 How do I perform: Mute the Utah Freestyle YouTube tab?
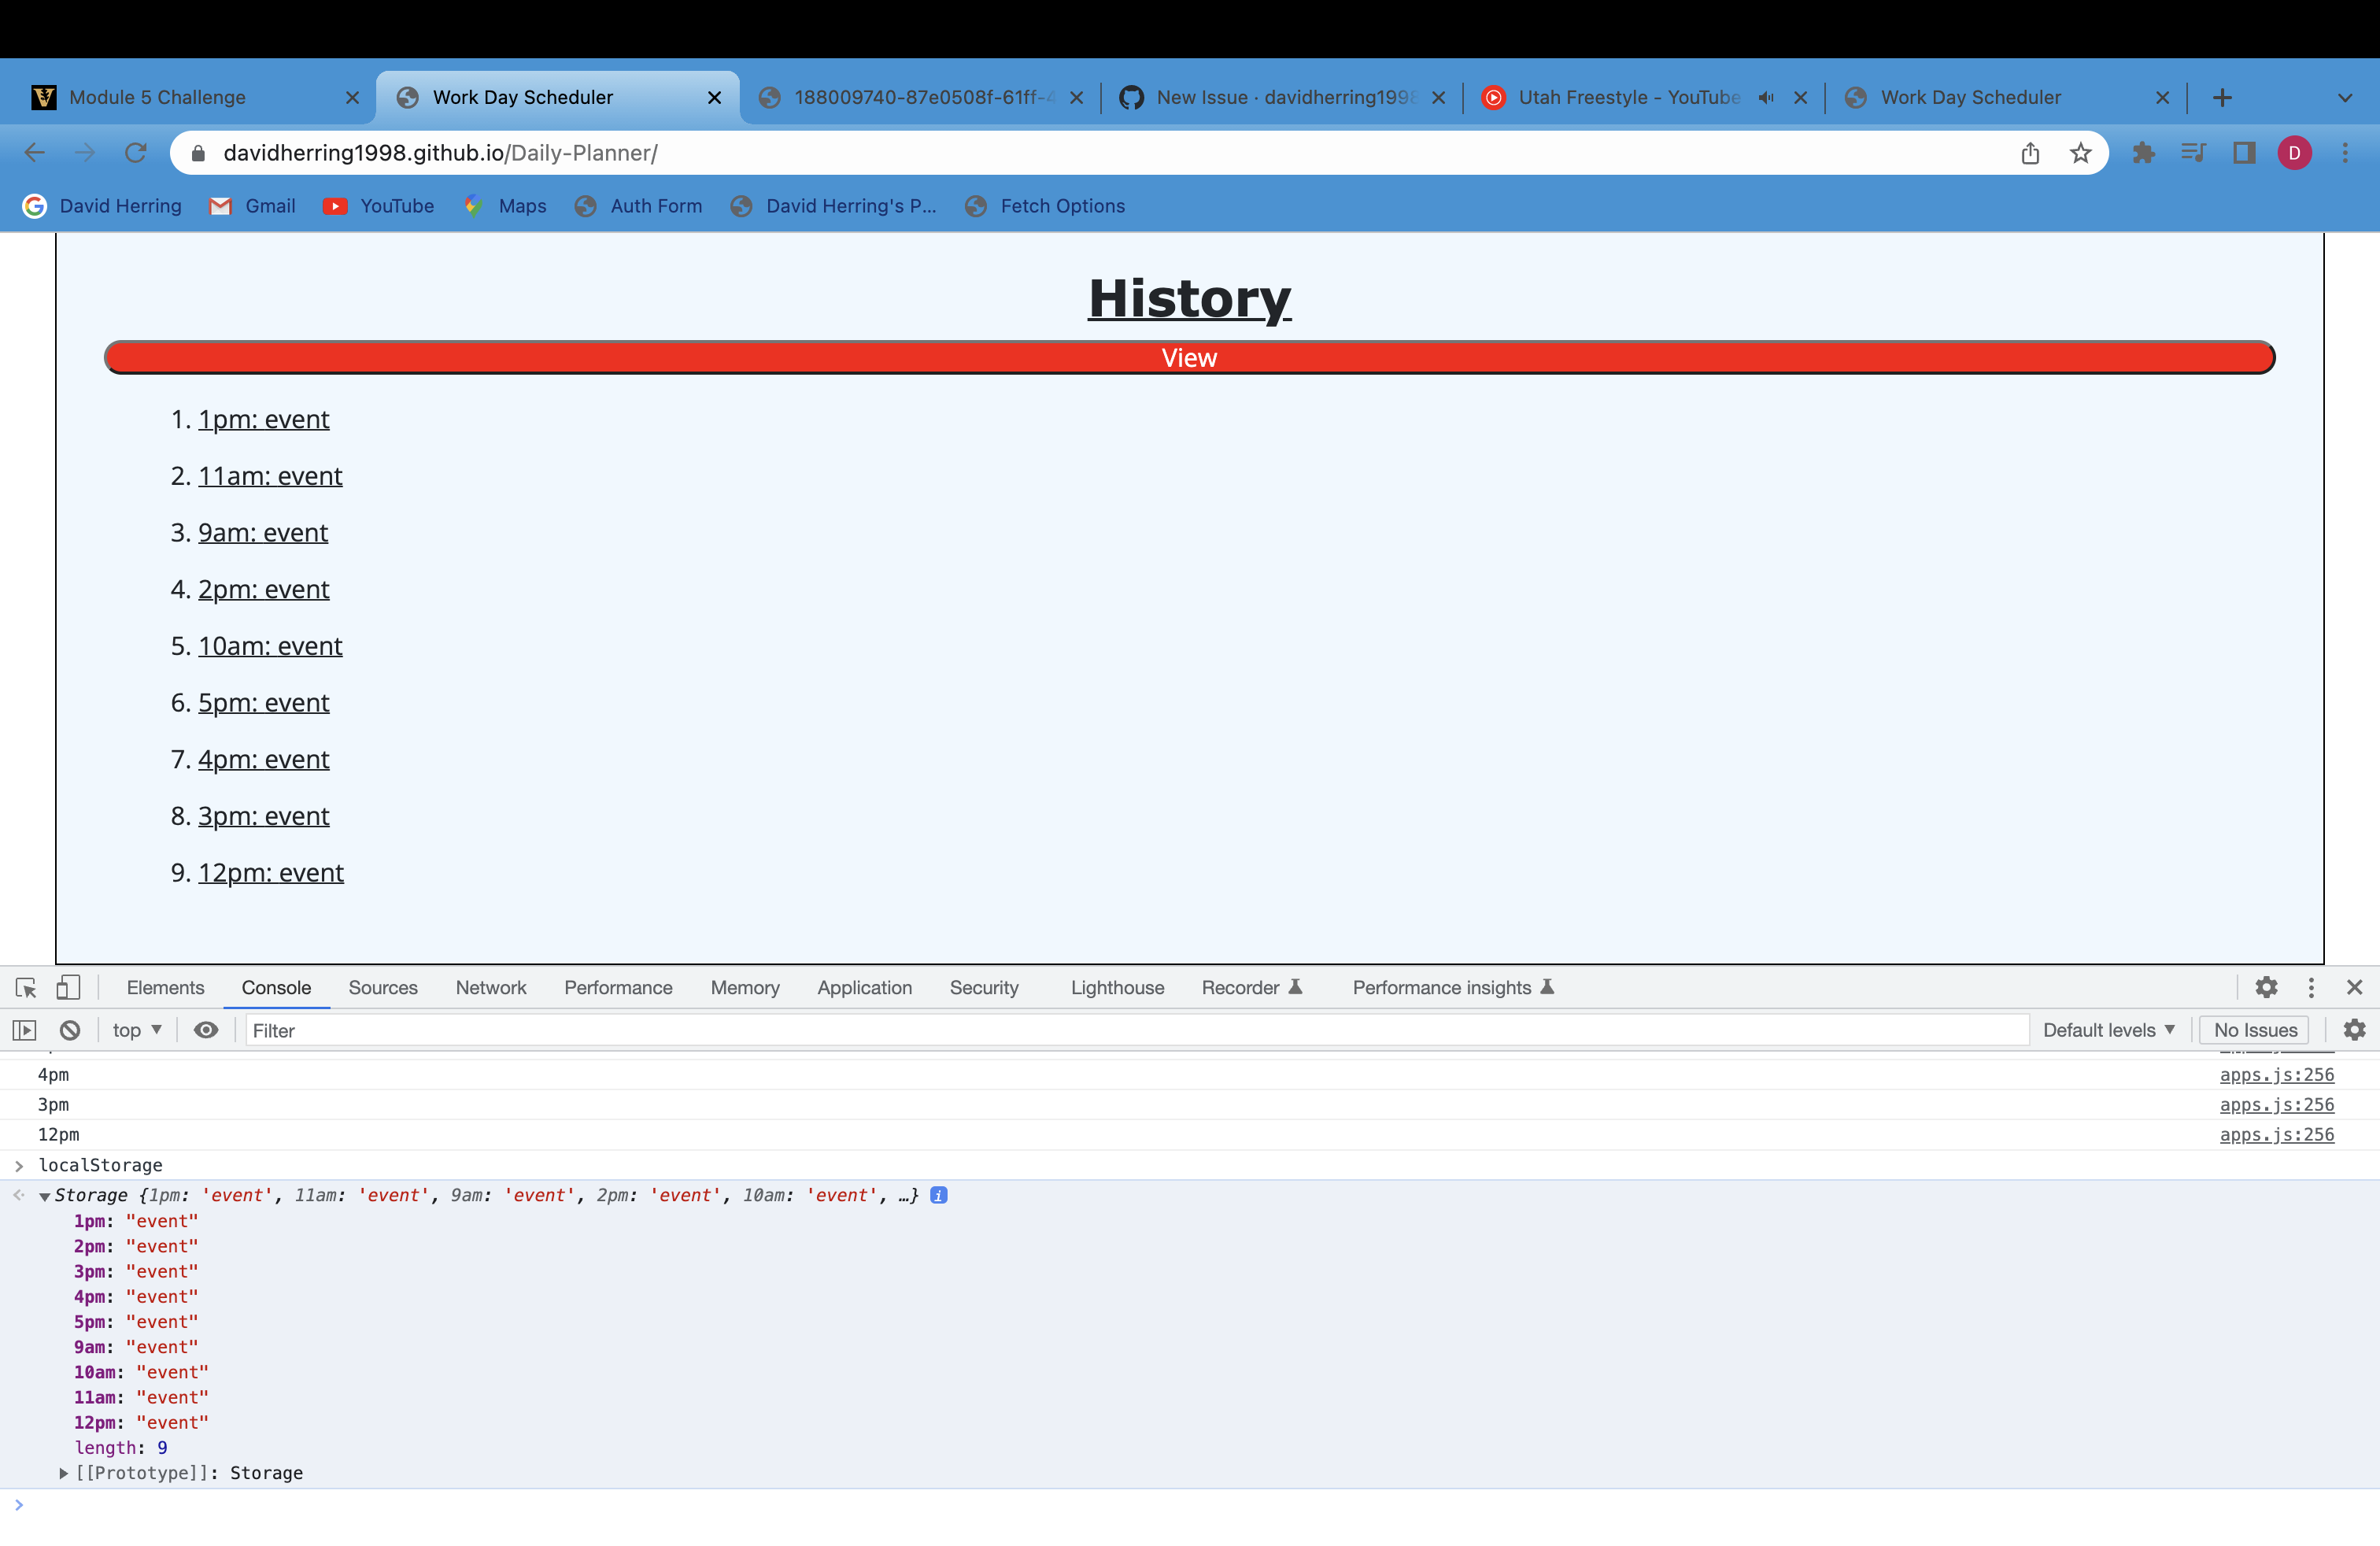click(x=1766, y=97)
